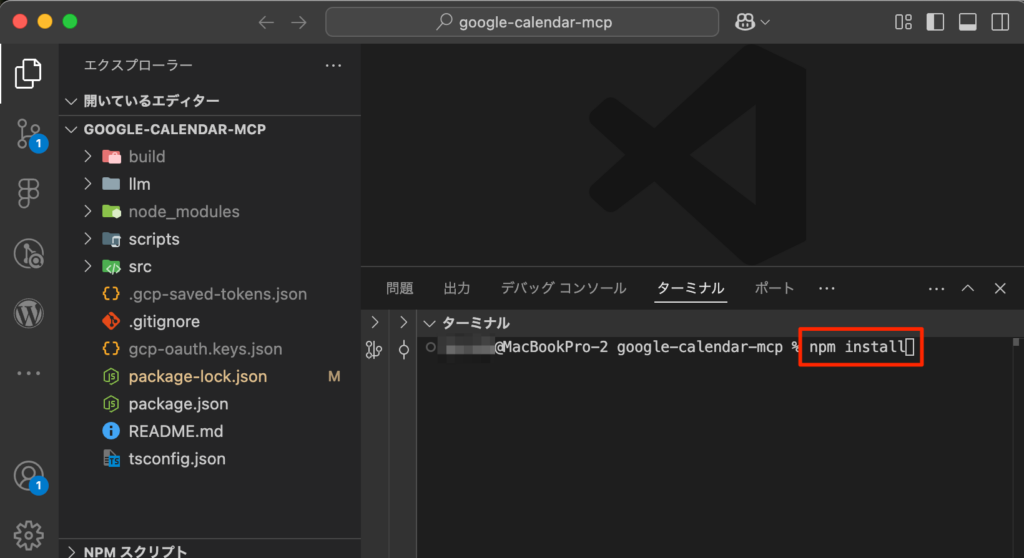This screenshot has height=558, width=1024.
Task: Click the customize layout icon in title bar
Action: [904, 22]
